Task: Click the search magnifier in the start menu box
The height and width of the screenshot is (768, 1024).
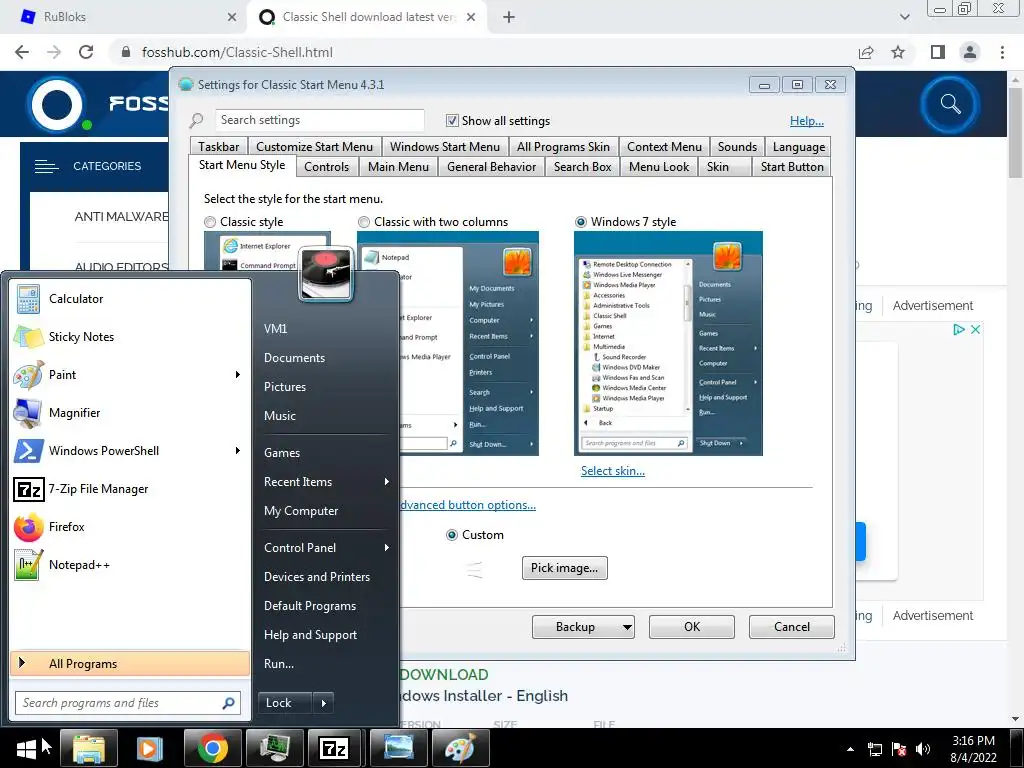Action: point(228,703)
